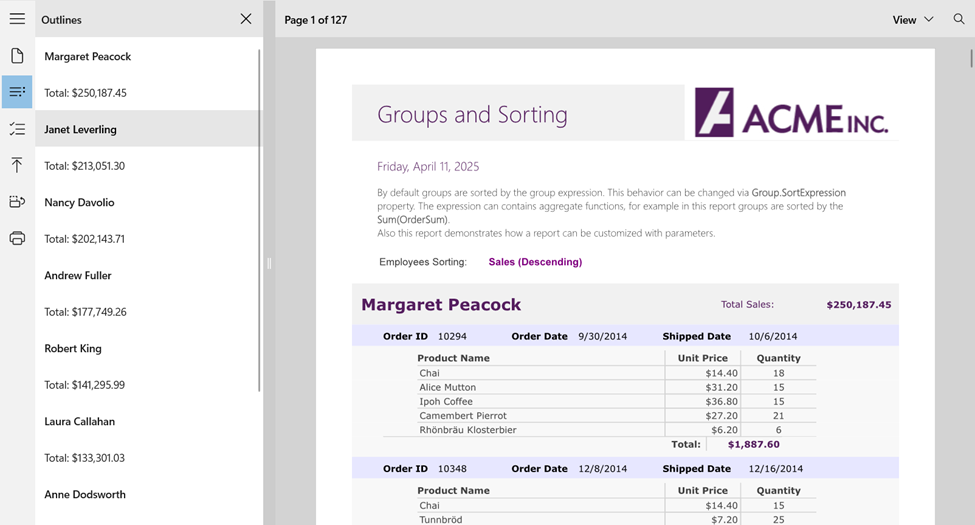The width and height of the screenshot is (975, 525).
Task: Click the quick print icon
Action: [17, 202]
